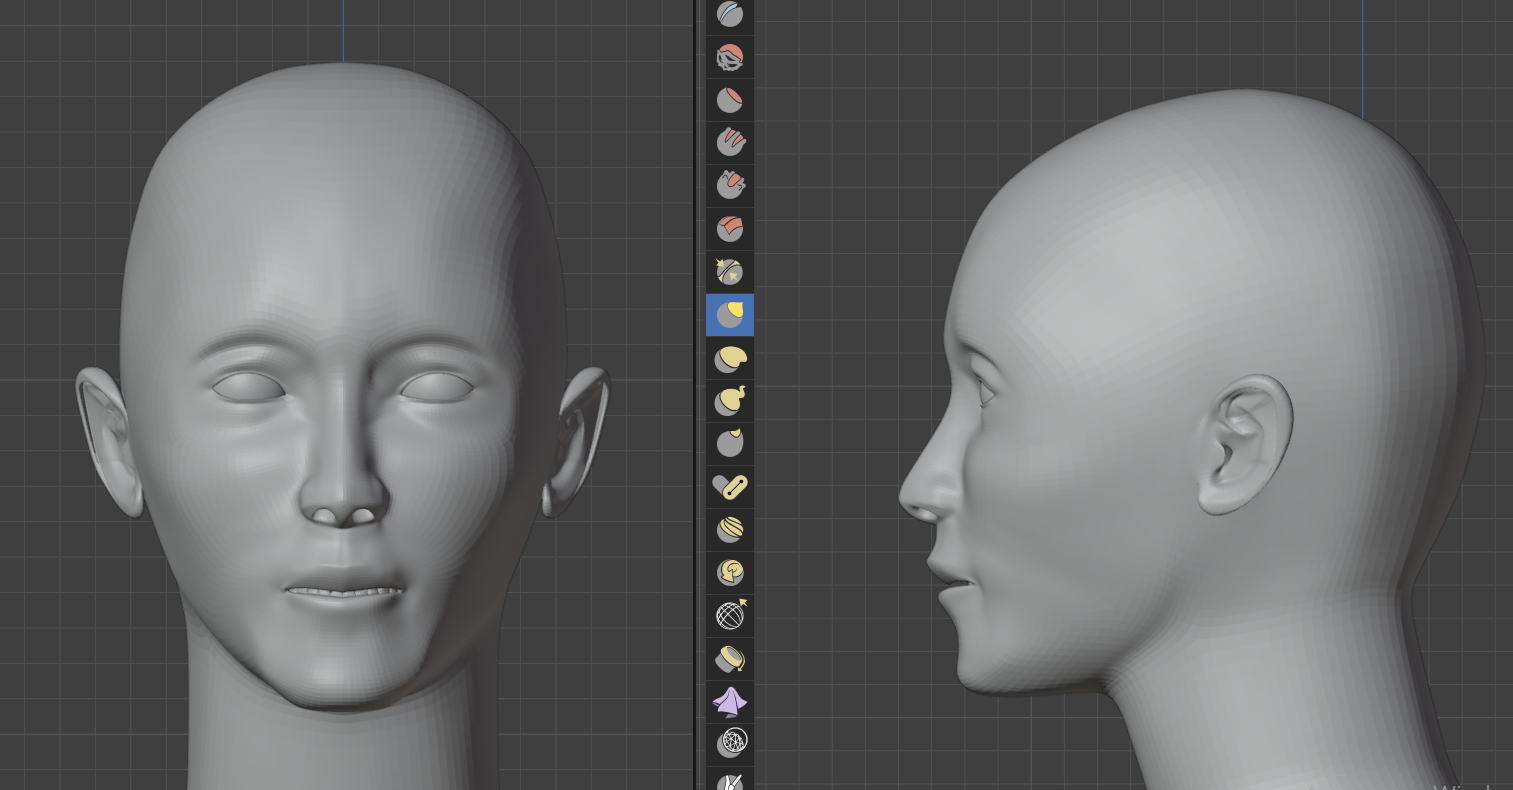Choose the Thumb sculpt brush

click(x=730, y=442)
